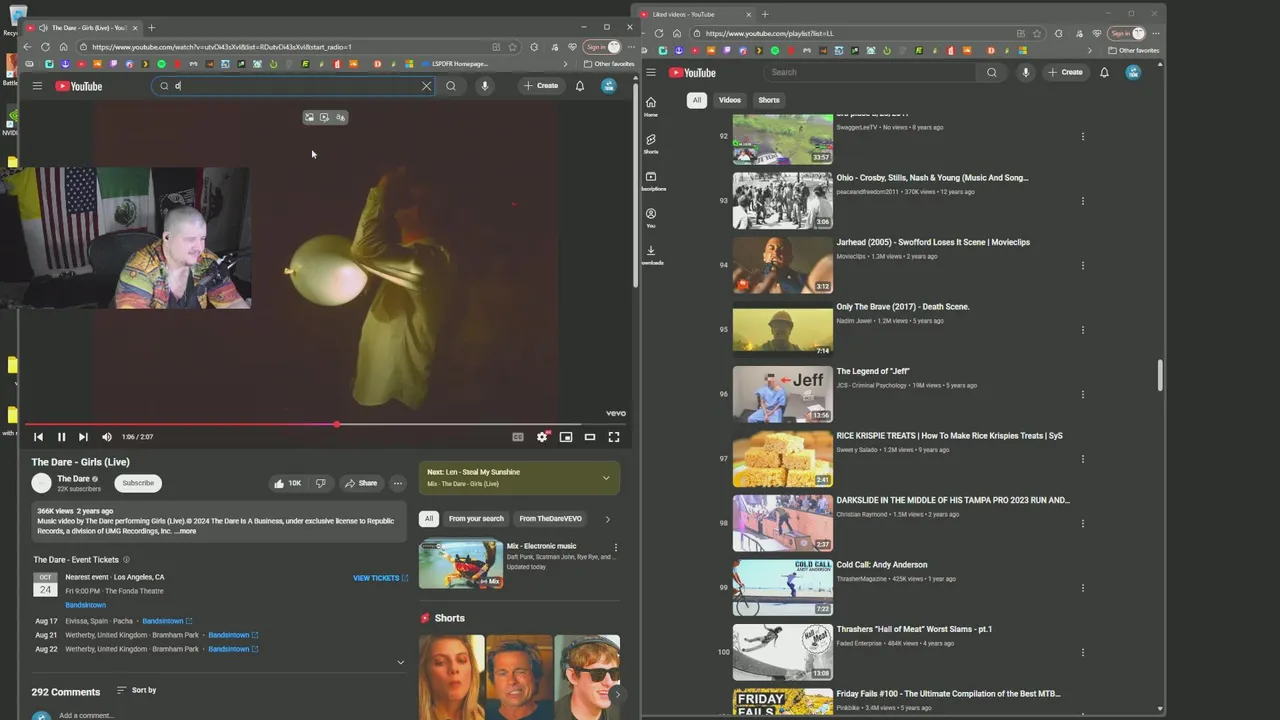The image size is (1280, 720).
Task: Open options for The Legend of "Jeff" video
Action: pyautogui.click(x=1082, y=394)
